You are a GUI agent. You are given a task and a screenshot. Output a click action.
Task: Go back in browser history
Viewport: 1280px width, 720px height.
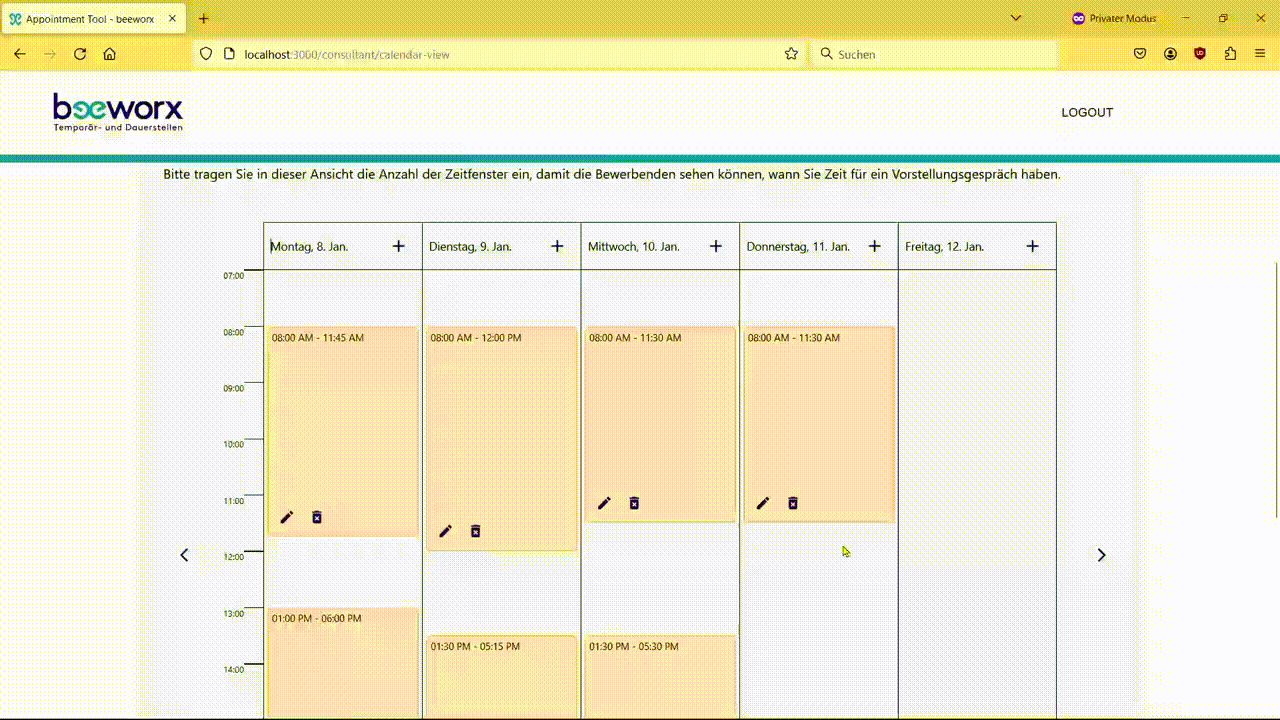pyautogui.click(x=20, y=54)
